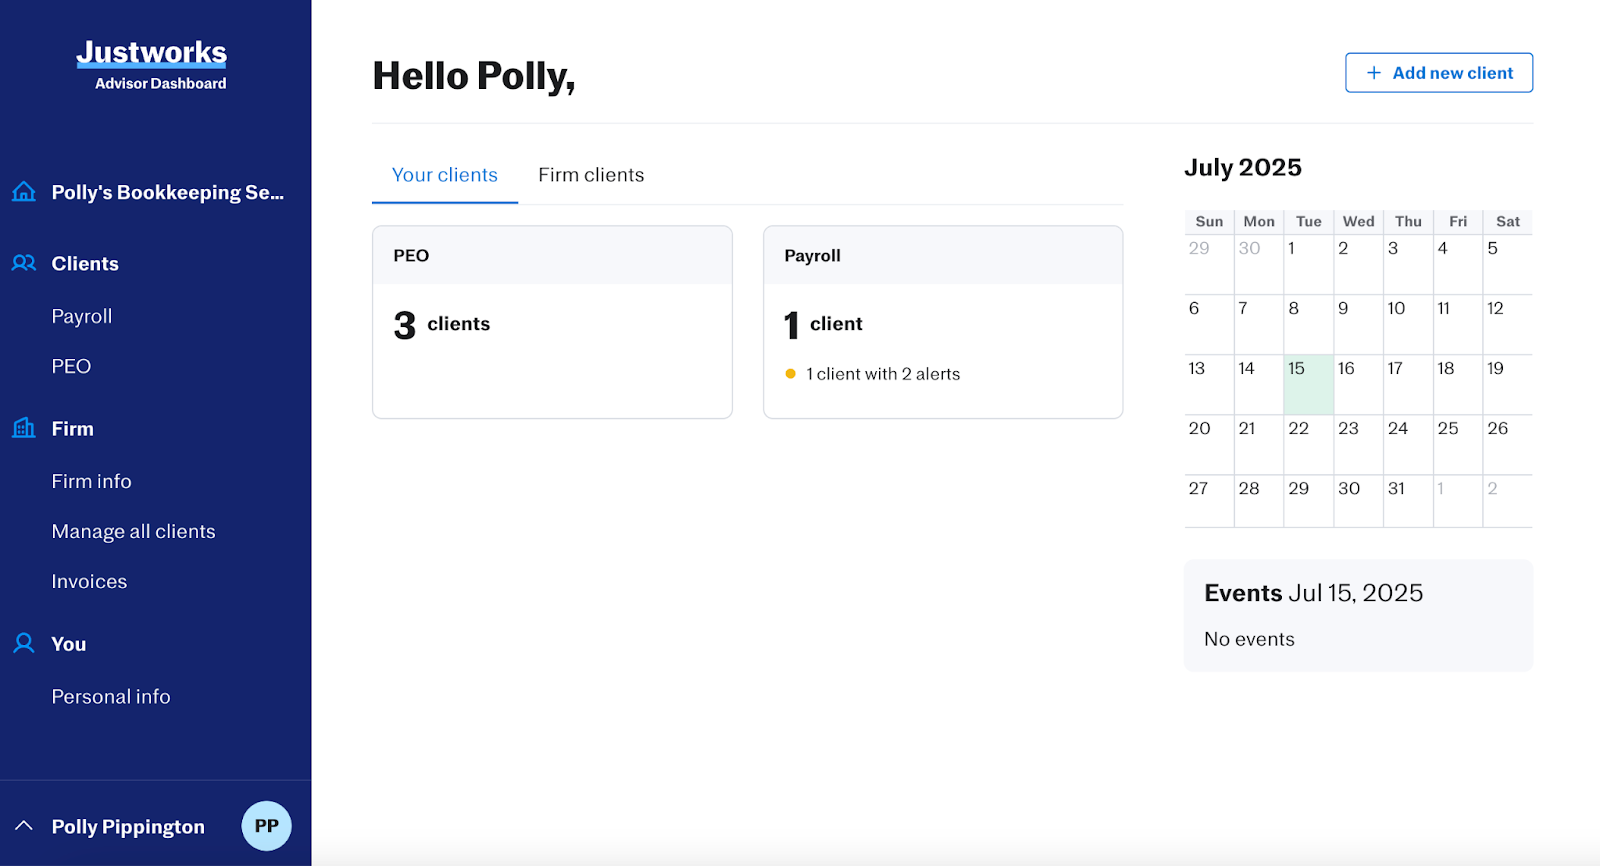Select July 15 on the calendar
Screen dimensions: 1600x866
[1308, 383]
